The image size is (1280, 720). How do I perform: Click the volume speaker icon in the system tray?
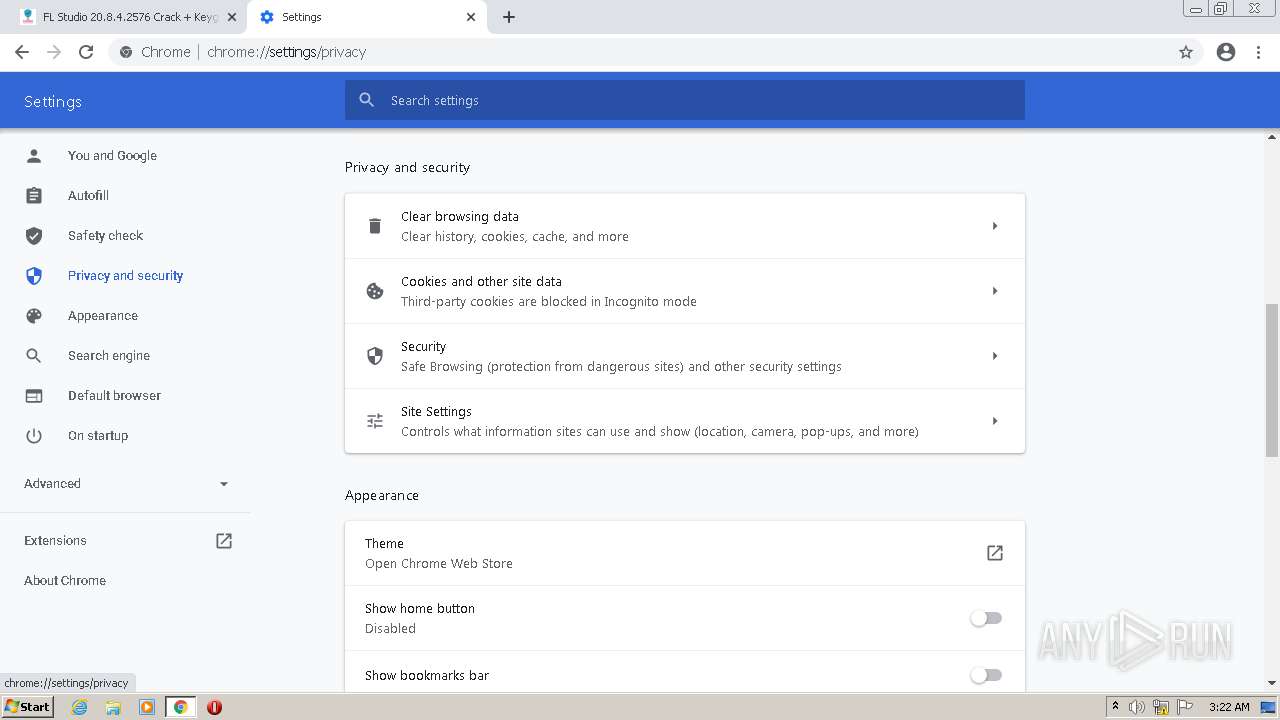(1137, 707)
